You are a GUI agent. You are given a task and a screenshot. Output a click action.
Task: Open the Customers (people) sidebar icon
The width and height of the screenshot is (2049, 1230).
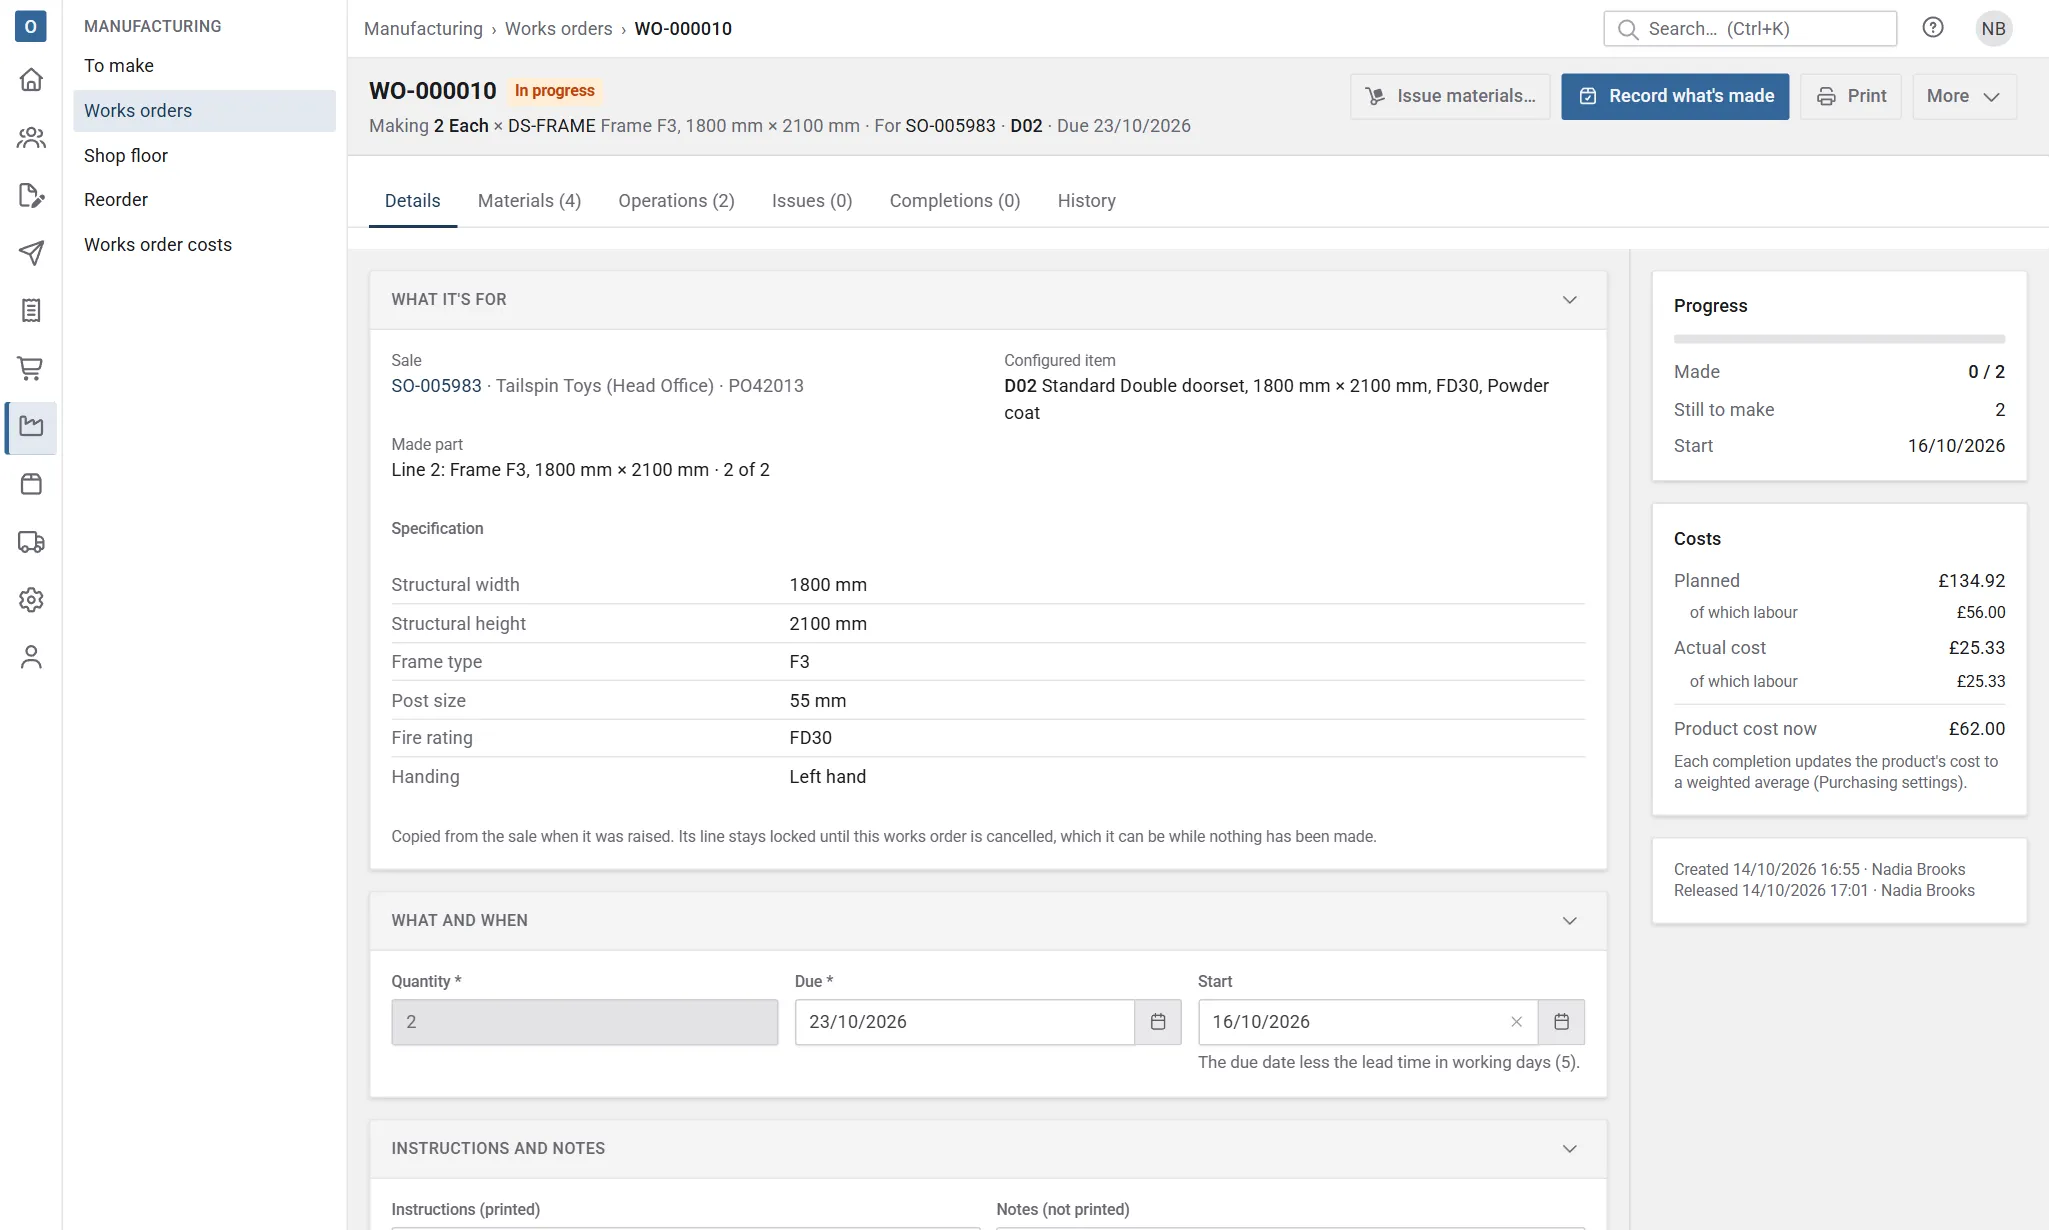pyautogui.click(x=31, y=137)
